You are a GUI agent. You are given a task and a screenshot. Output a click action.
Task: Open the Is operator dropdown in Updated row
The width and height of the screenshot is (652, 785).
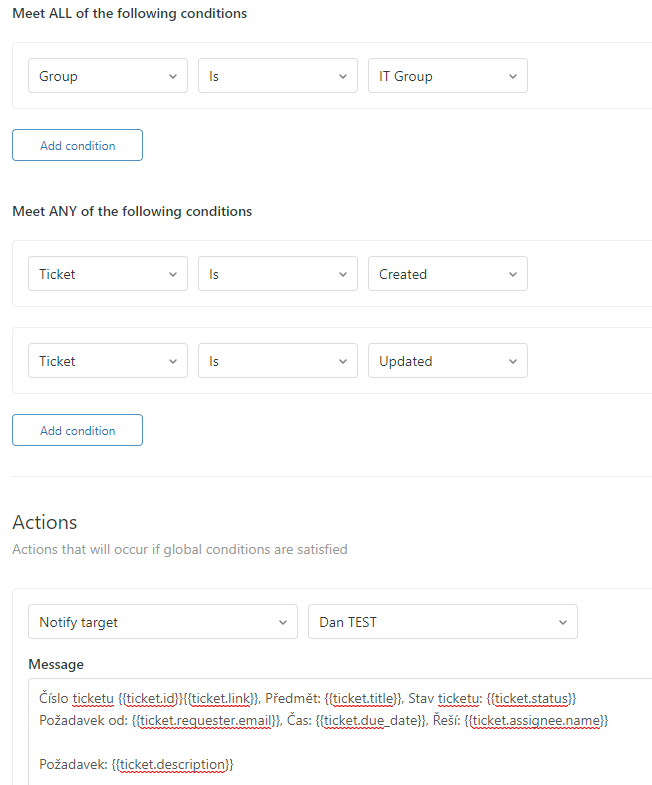pos(277,361)
